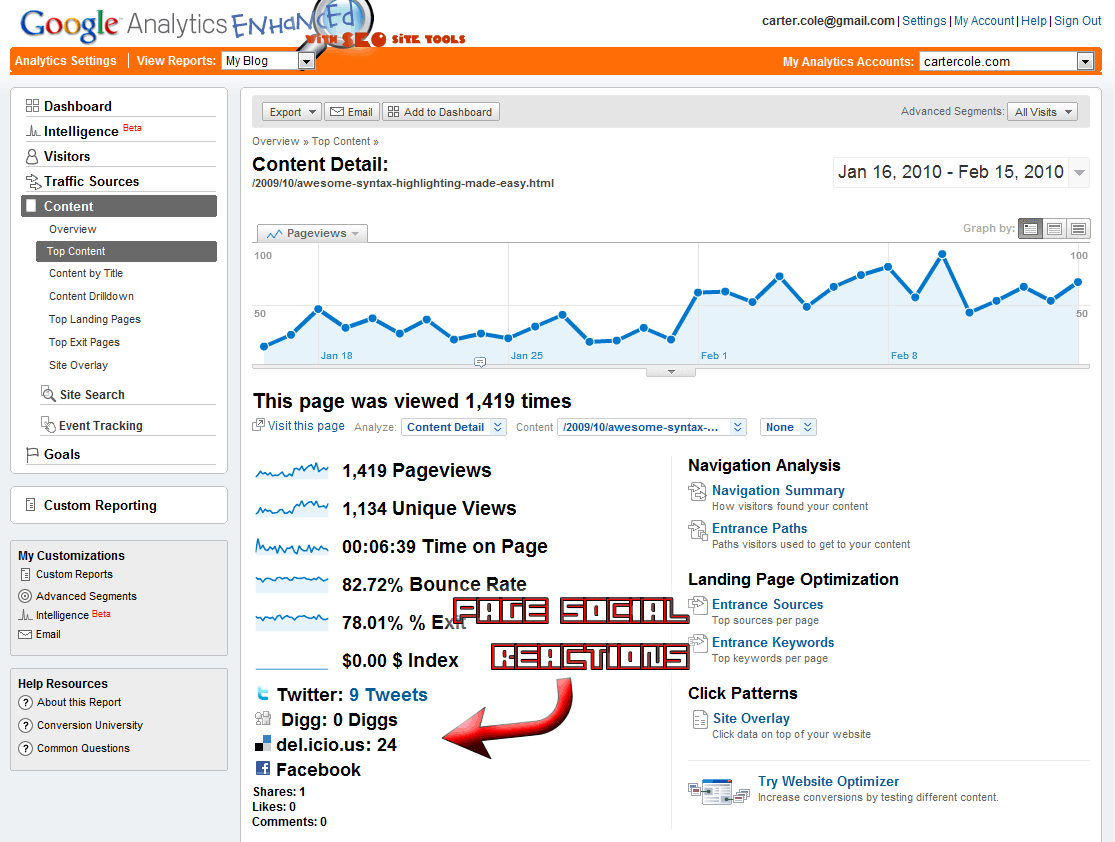
Task: Click the Visitors person icon
Action: [x=32, y=156]
